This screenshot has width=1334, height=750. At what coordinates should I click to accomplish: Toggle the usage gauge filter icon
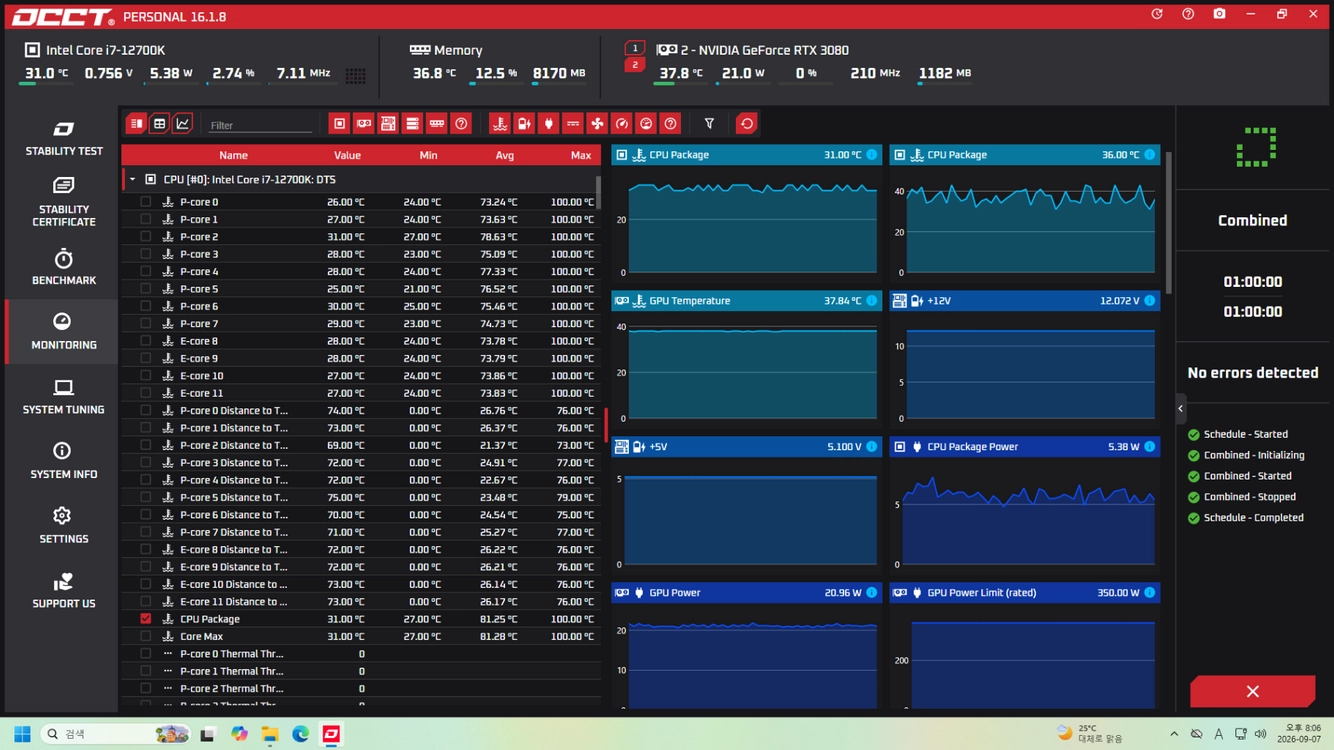(646, 124)
